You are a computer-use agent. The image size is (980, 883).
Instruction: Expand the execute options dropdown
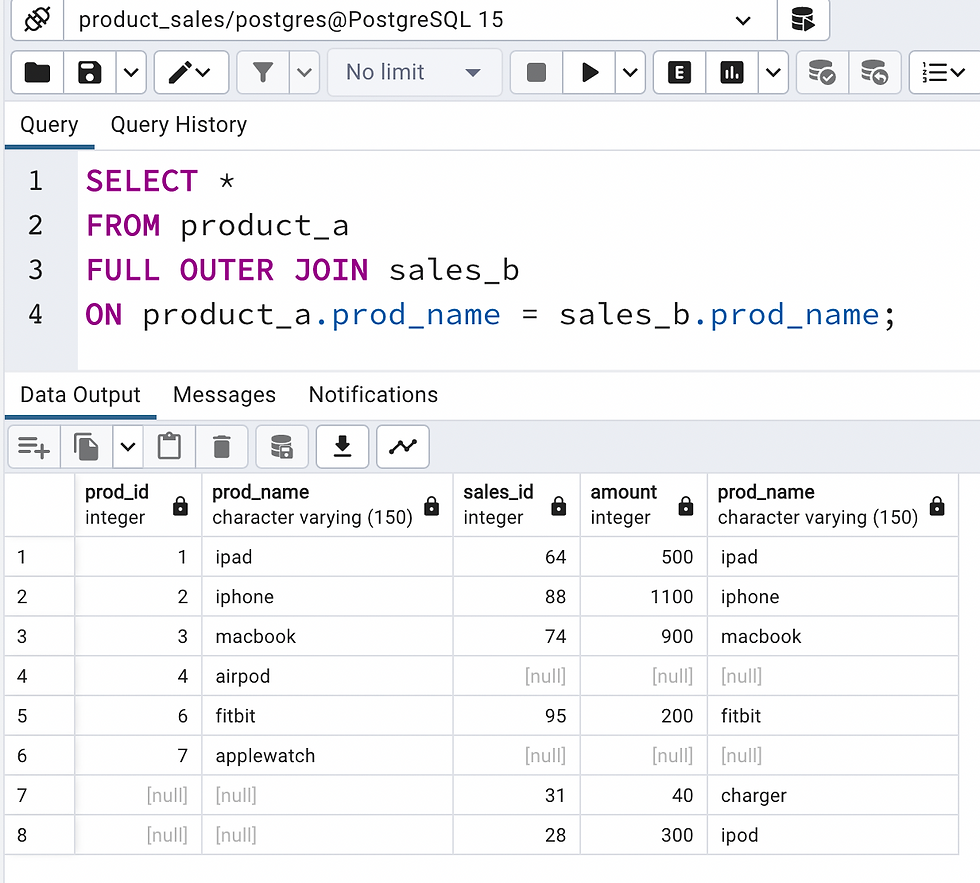coord(630,72)
